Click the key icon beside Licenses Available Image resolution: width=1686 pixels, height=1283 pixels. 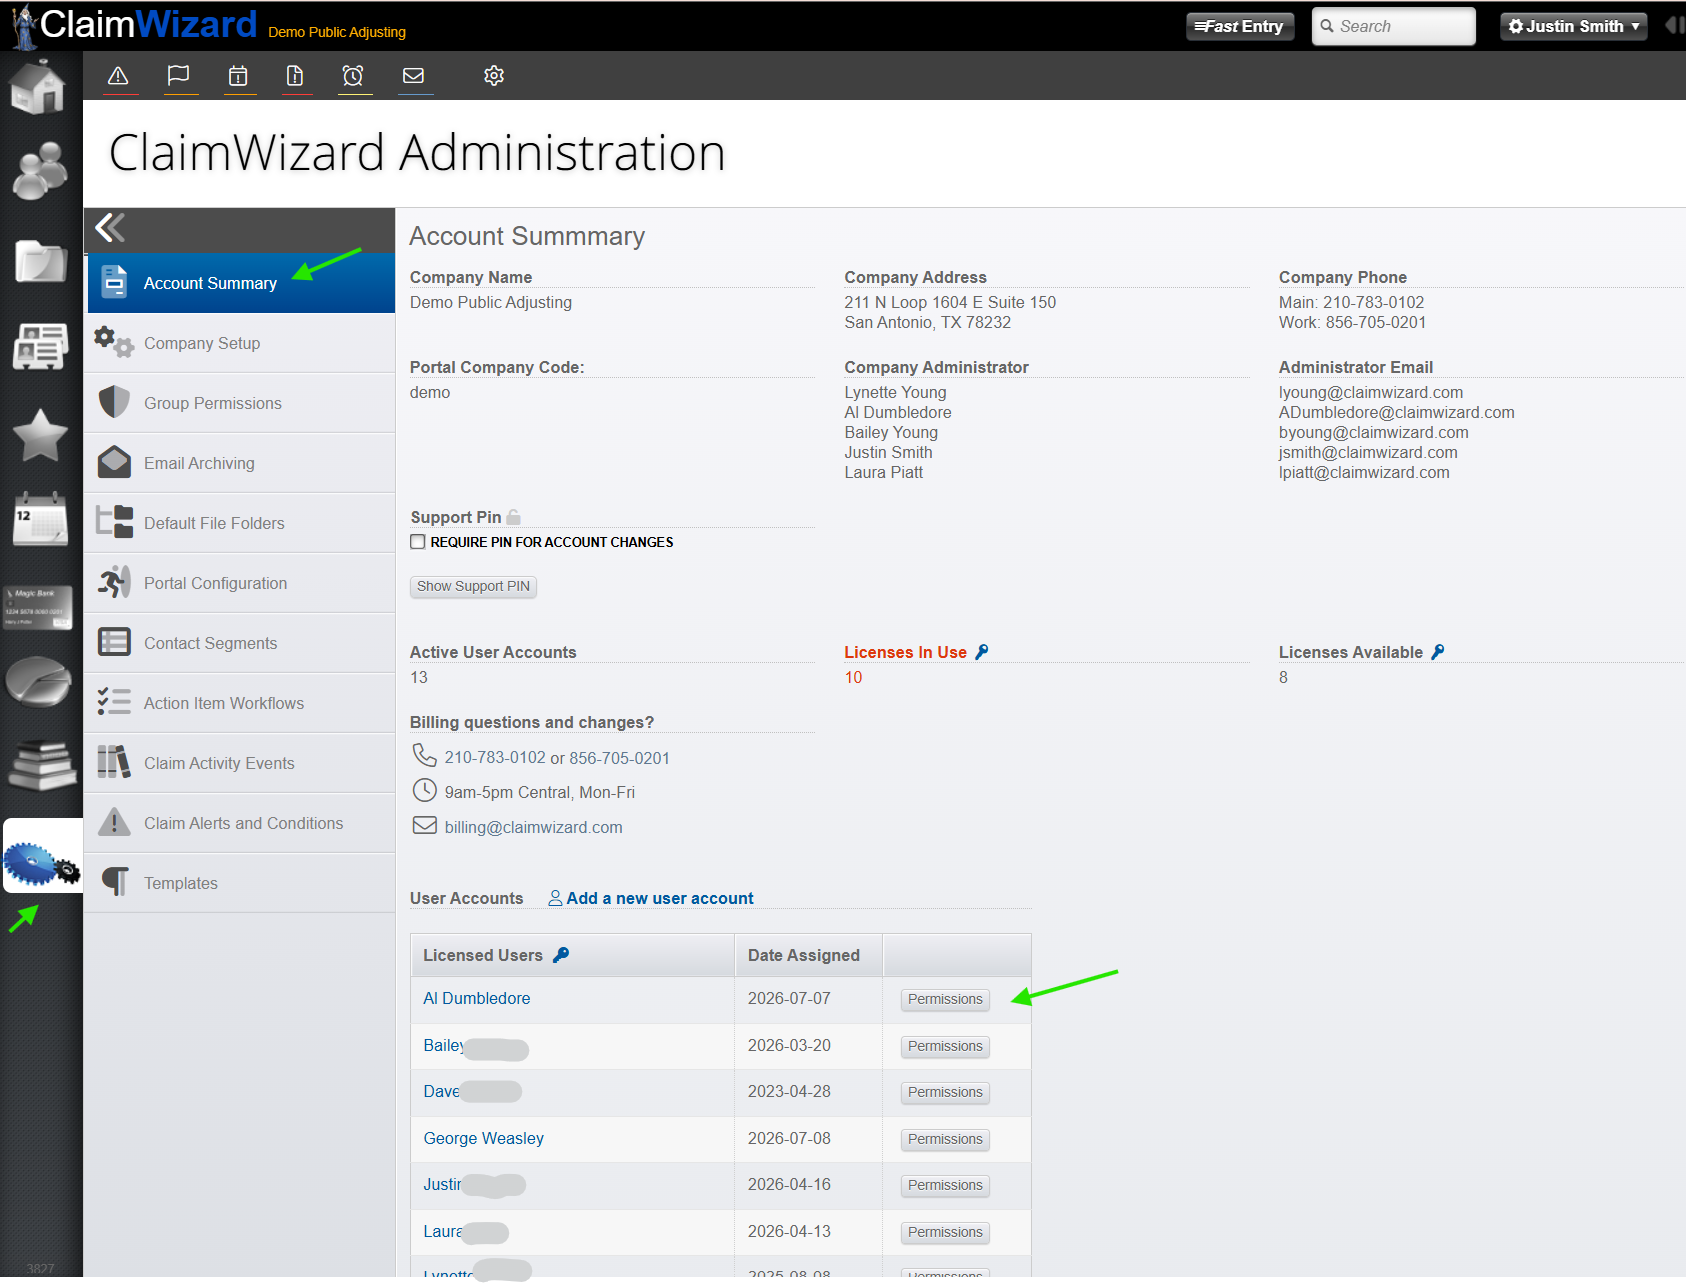1438,652
